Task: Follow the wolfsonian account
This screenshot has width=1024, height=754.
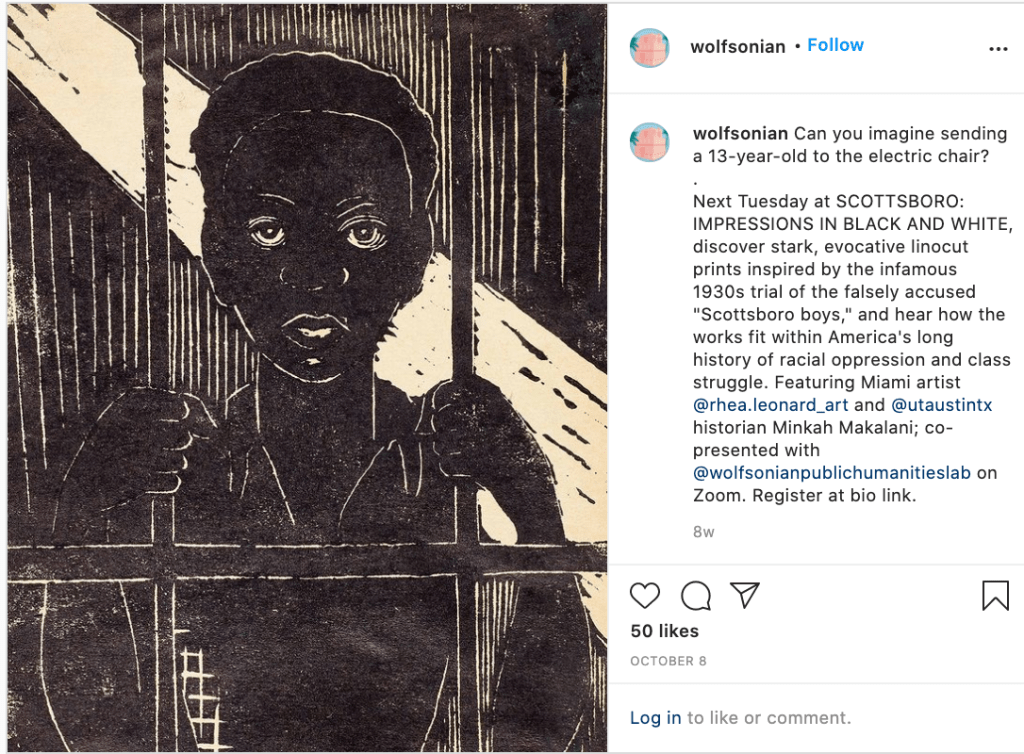Action: (x=835, y=45)
